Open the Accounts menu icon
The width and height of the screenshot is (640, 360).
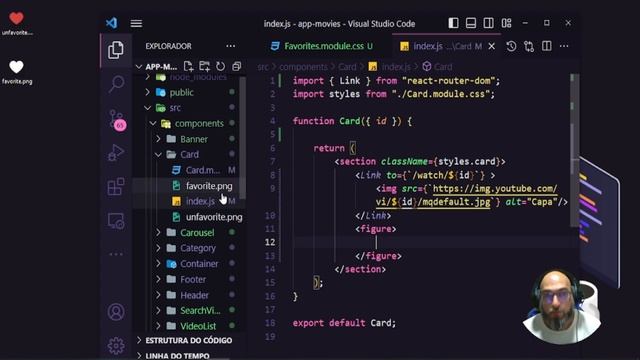116,312
